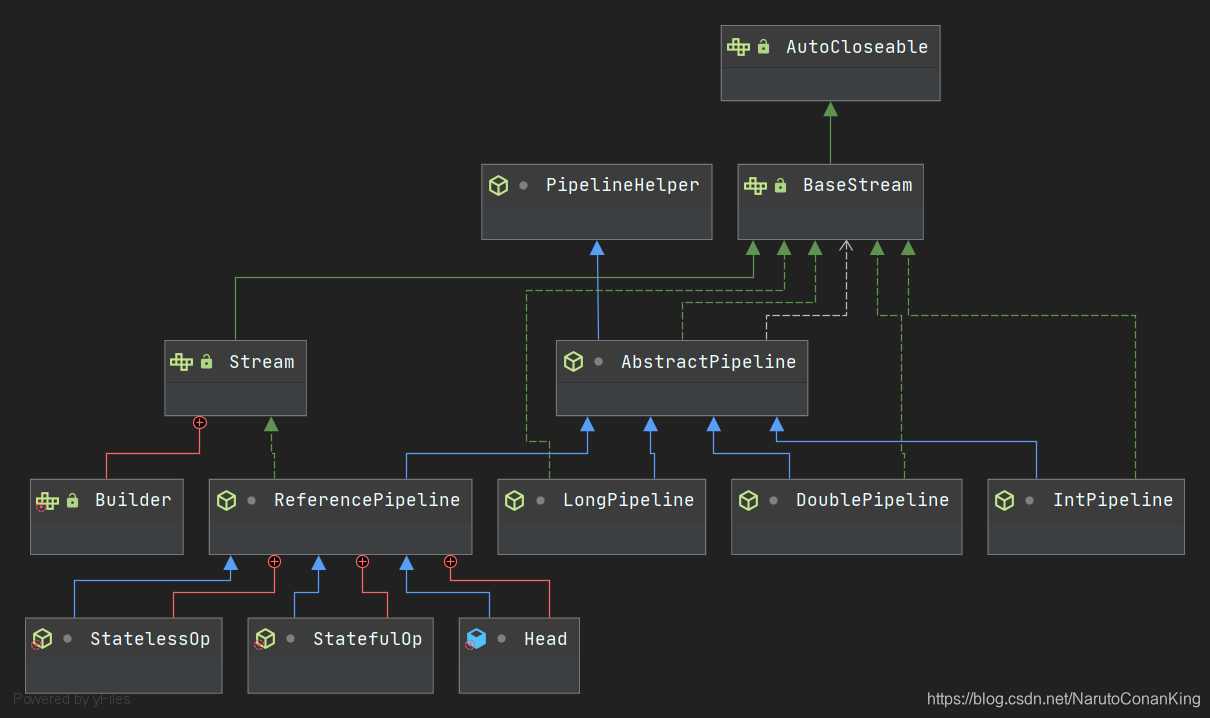Select the LongPipeline node label
This screenshot has height=718, width=1210.
(628, 500)
